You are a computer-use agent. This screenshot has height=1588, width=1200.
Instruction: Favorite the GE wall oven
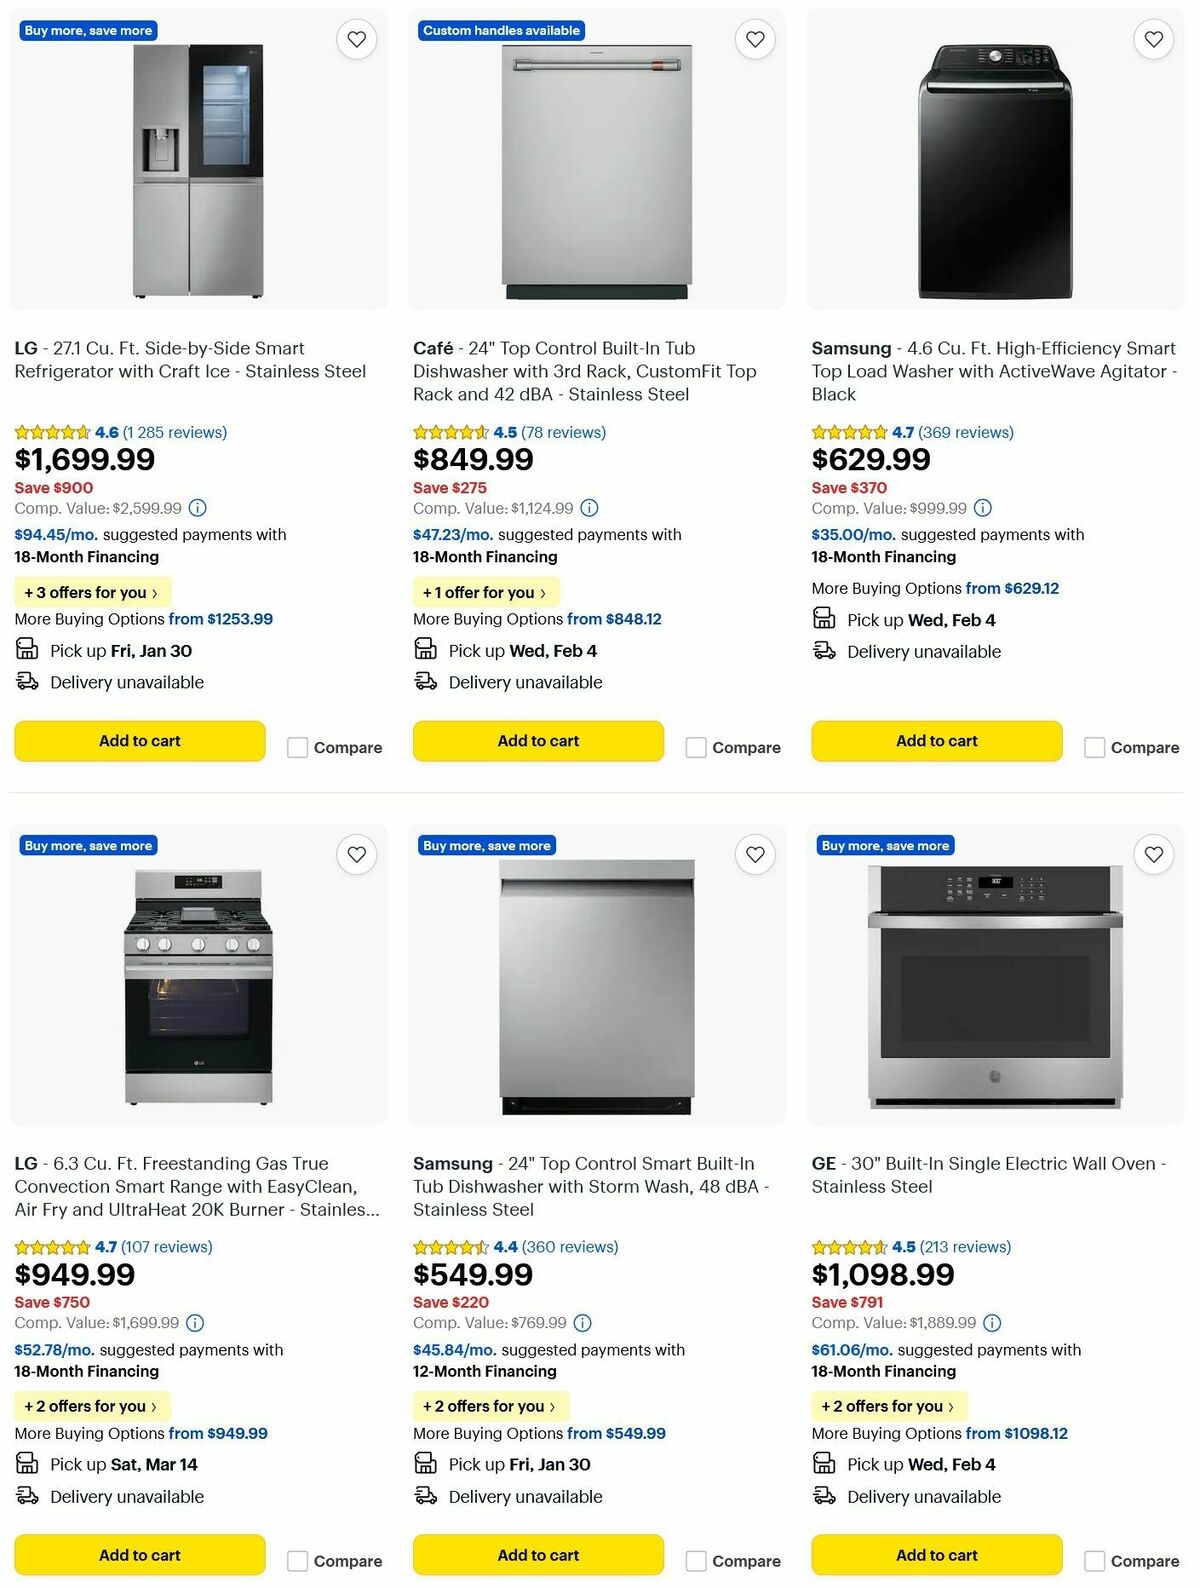pyautogui.click(x=1153, y=854)
